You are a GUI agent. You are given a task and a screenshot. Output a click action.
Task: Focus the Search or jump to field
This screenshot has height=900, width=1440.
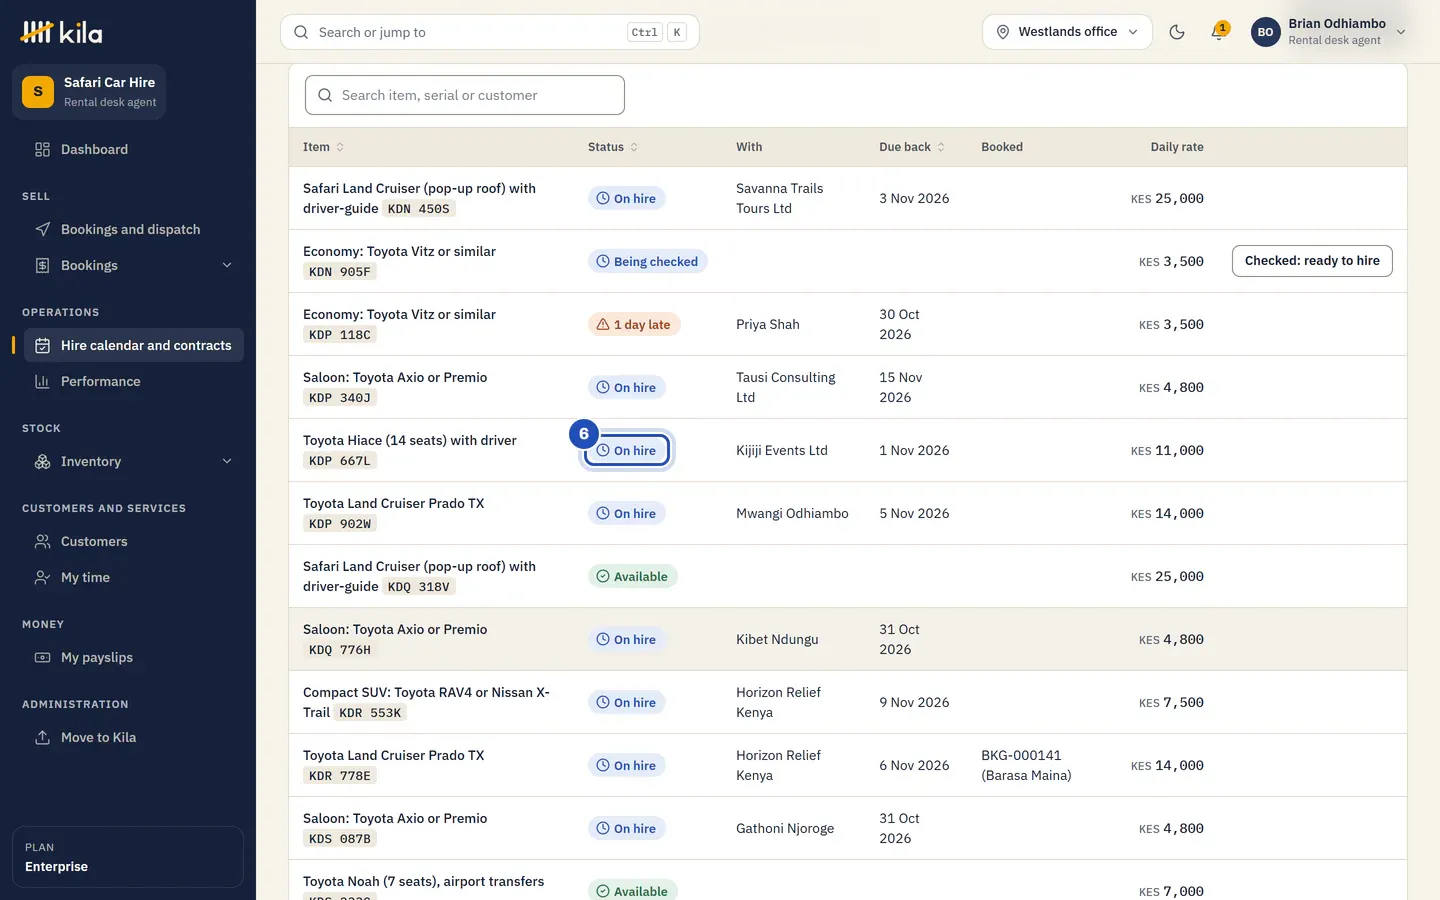[490, 32]
